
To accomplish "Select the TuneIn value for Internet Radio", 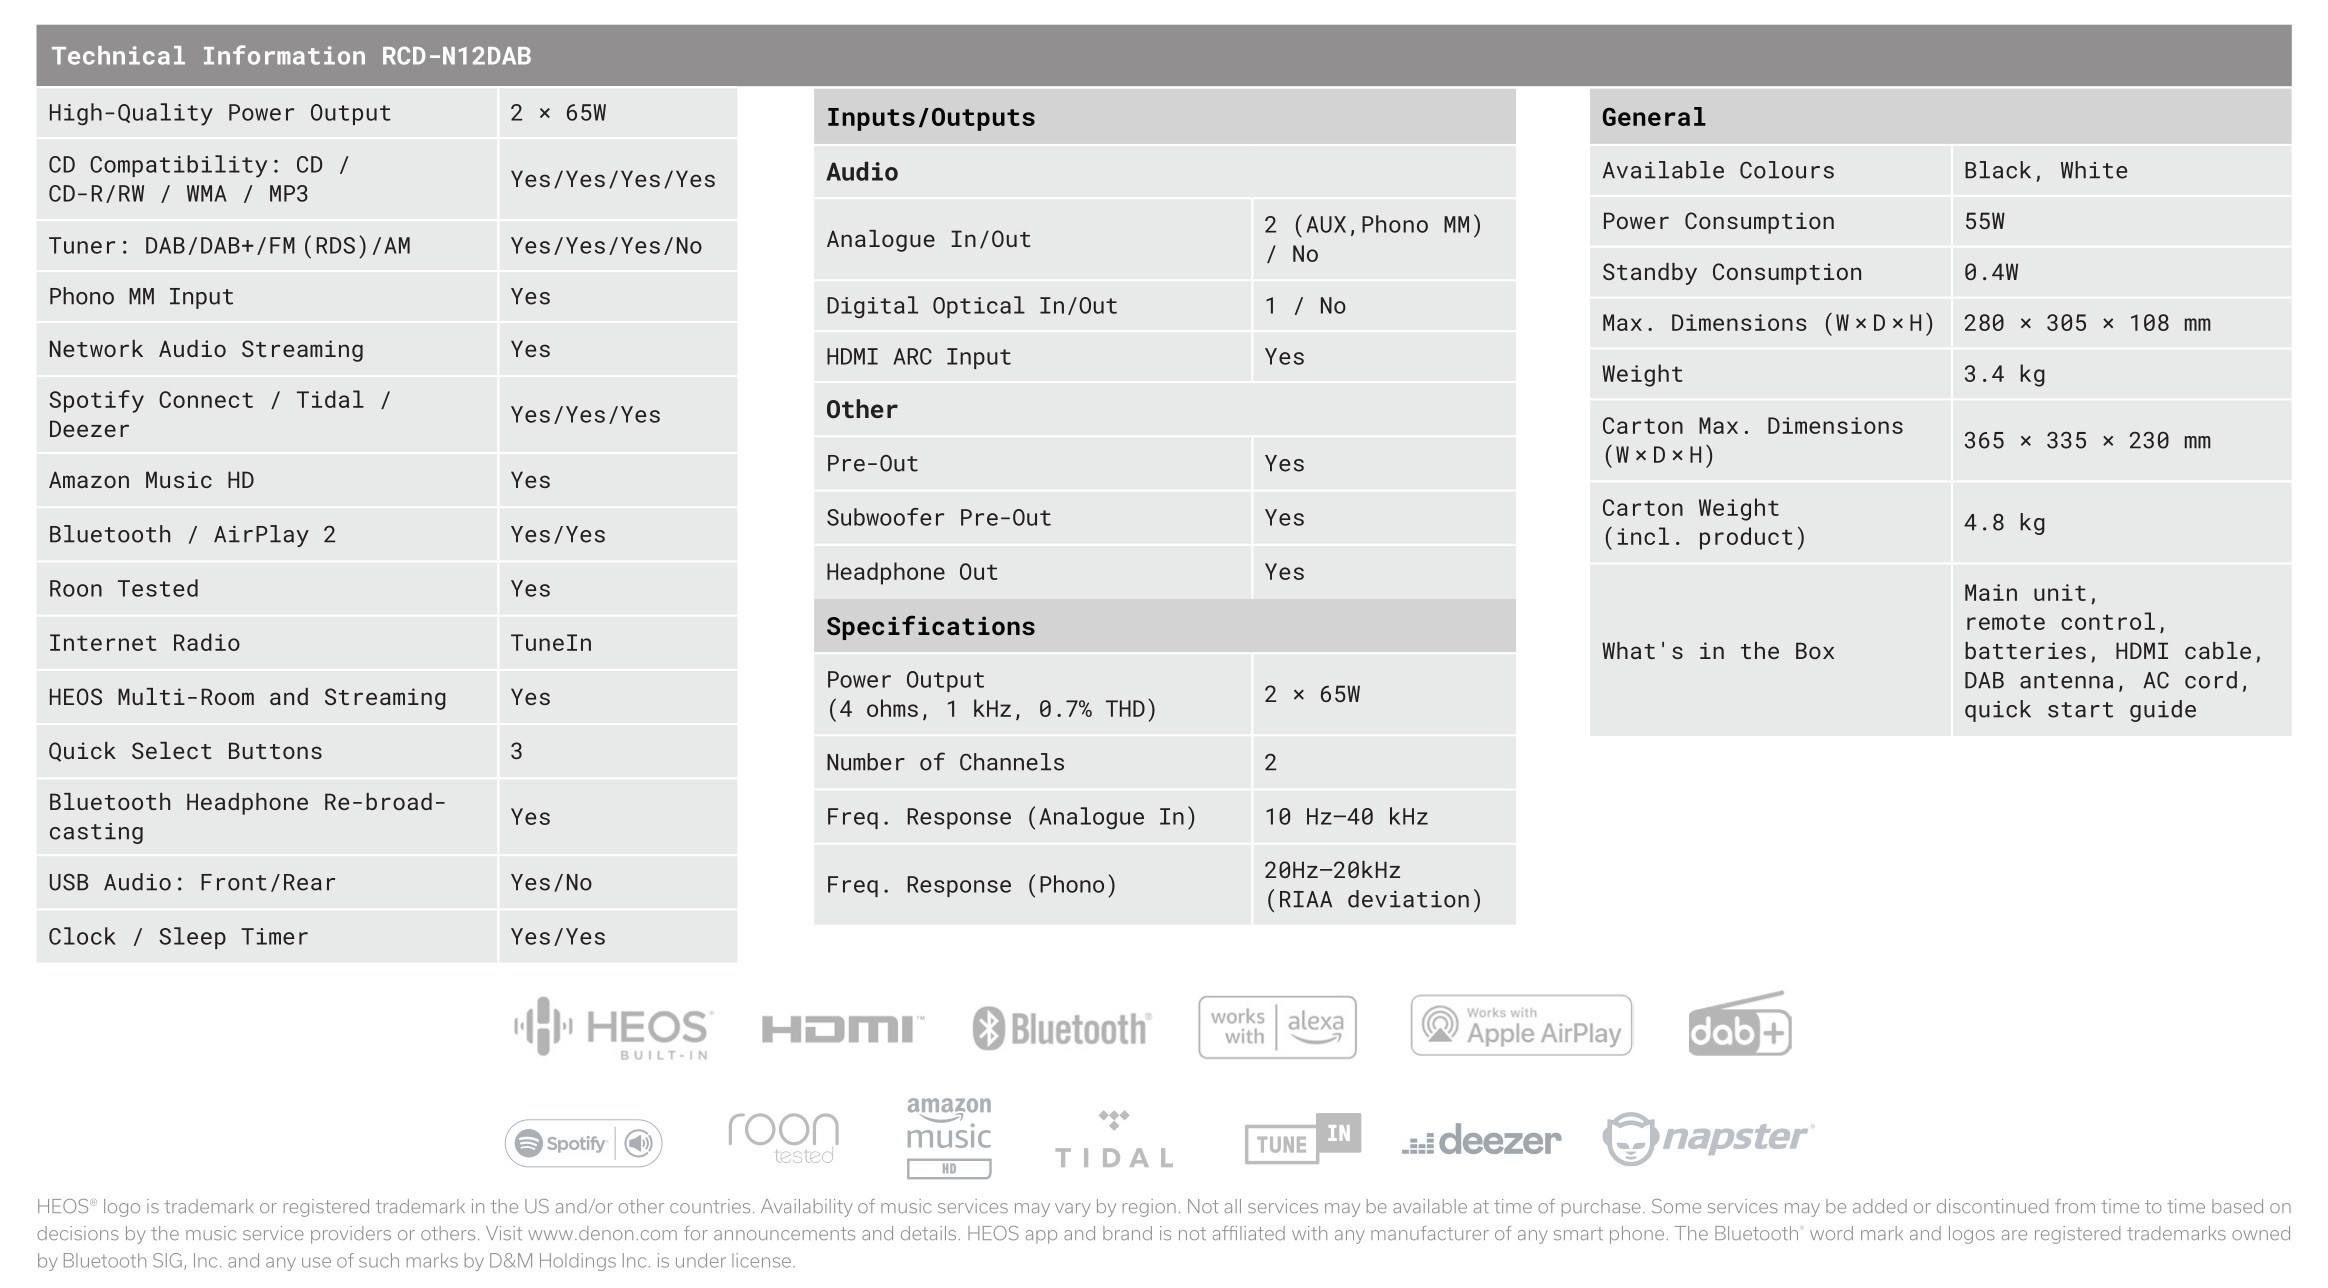I will click(x=551, y=643).
